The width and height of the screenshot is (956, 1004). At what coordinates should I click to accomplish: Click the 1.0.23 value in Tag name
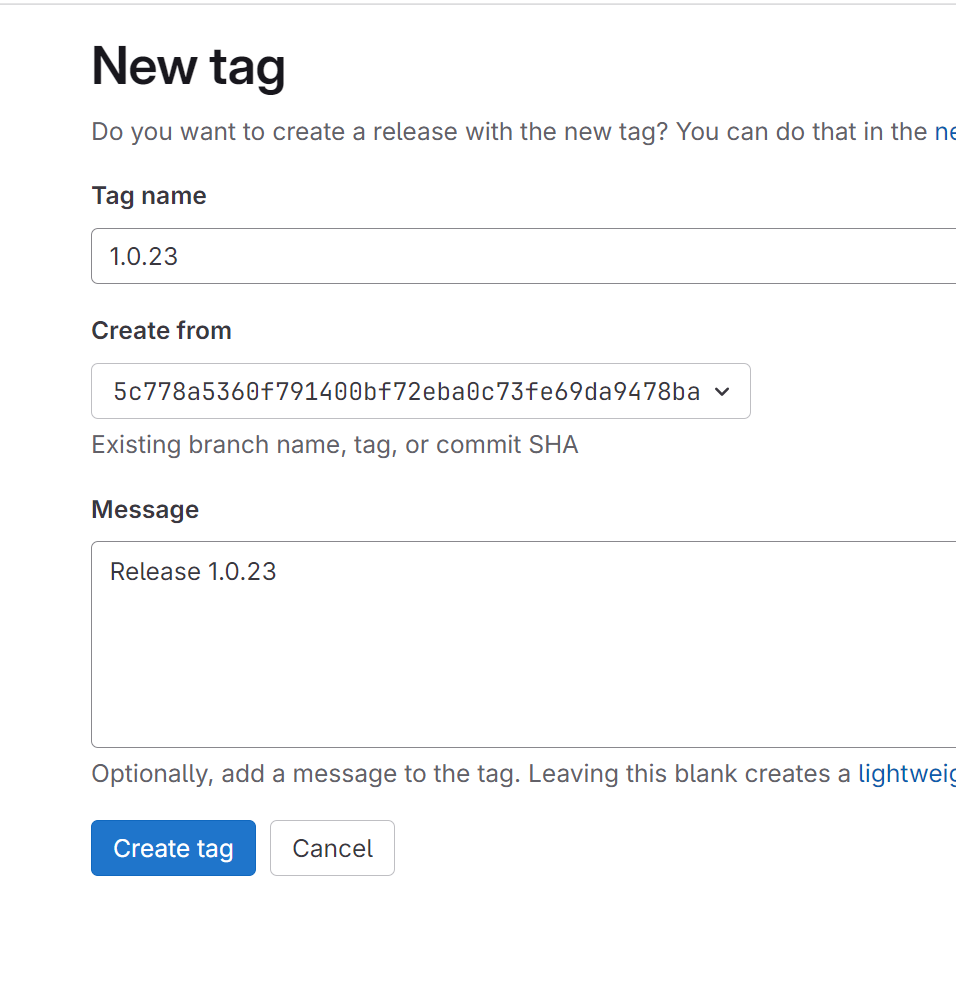144,257
